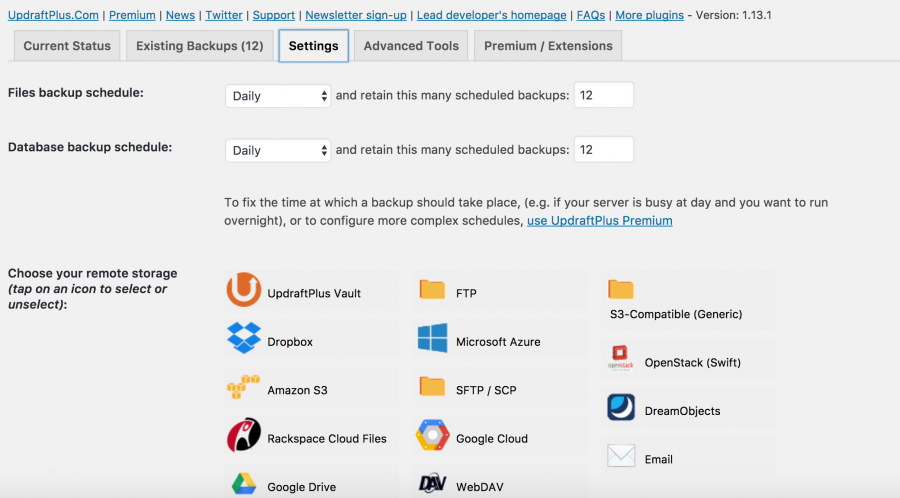
Task: Click the 'OpenStack (Swift)' storage label
Action: click(x=693, y=363)
